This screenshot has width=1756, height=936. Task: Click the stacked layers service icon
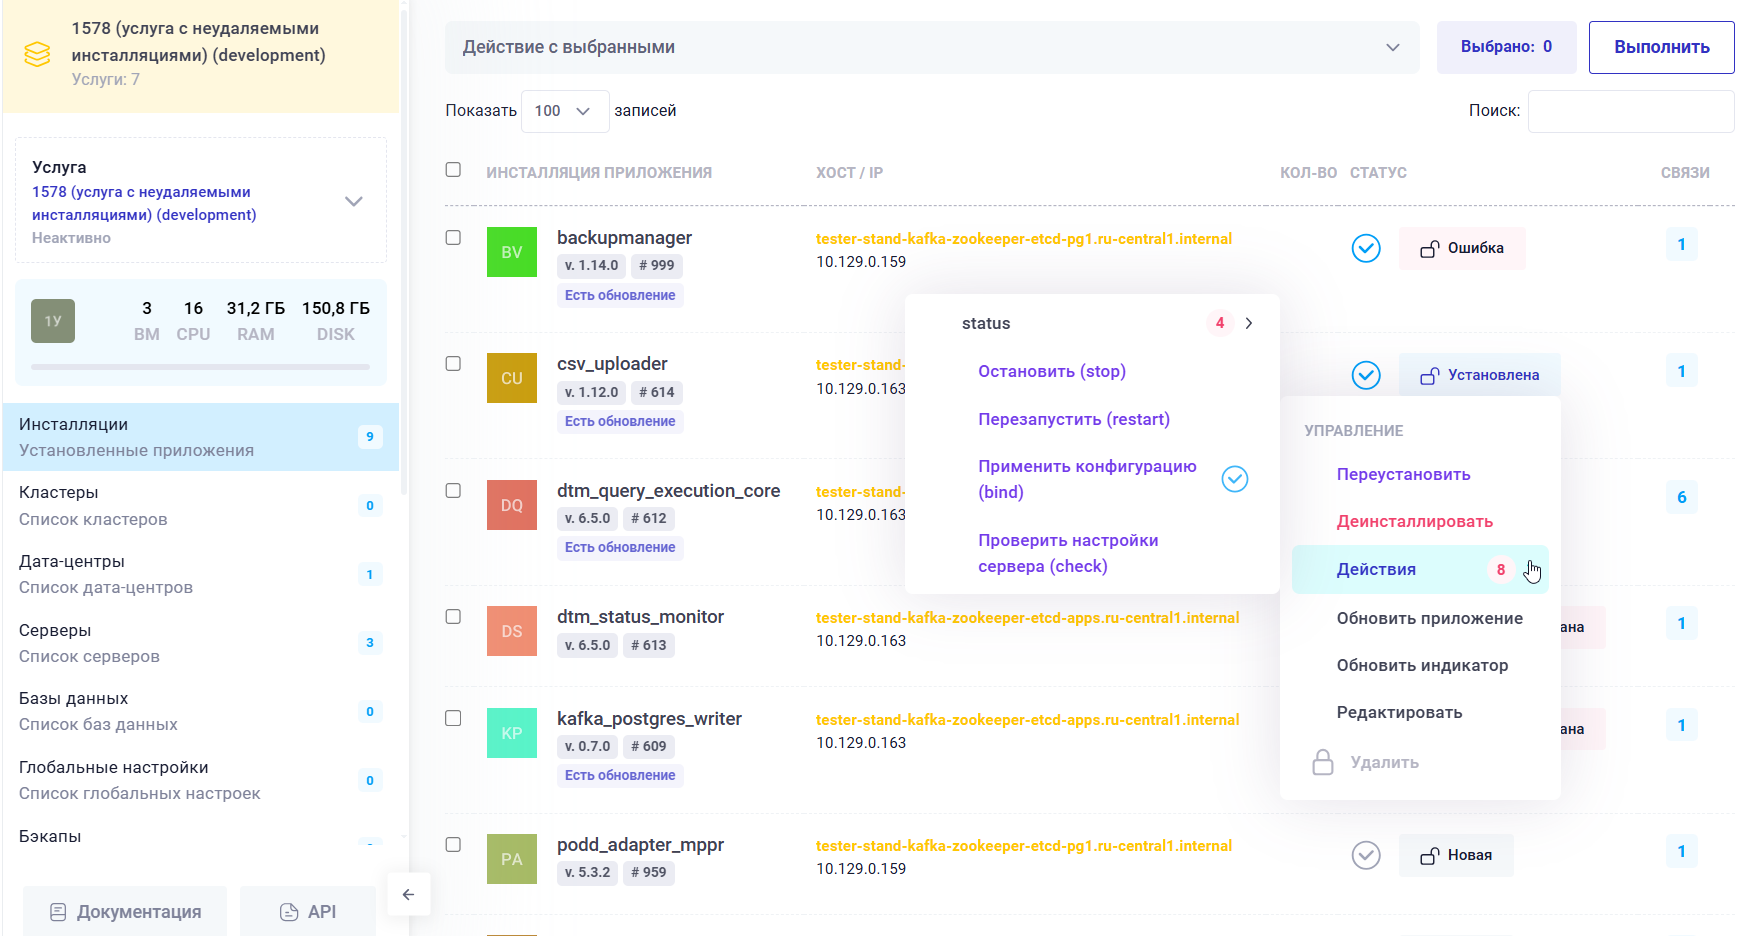(x=37, y=54)
